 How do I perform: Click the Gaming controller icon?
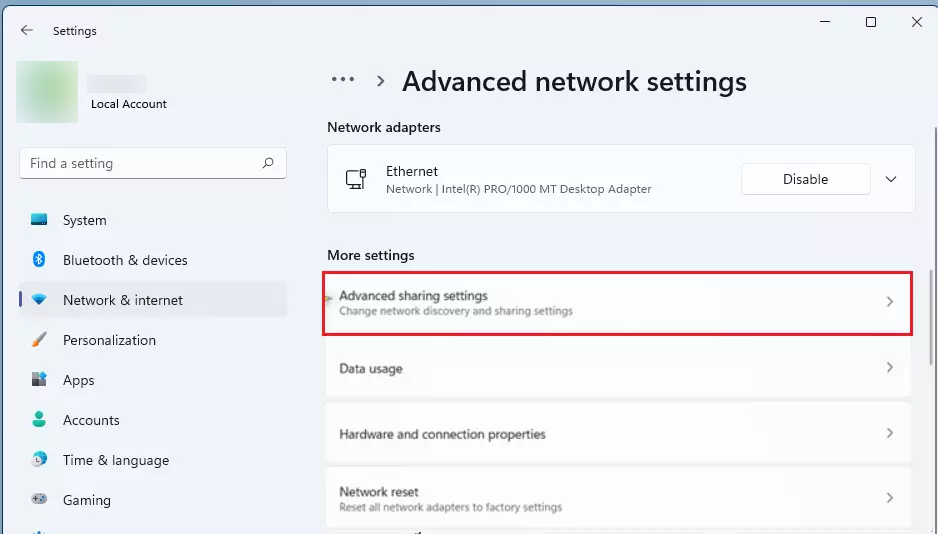(x=39, y=499)
